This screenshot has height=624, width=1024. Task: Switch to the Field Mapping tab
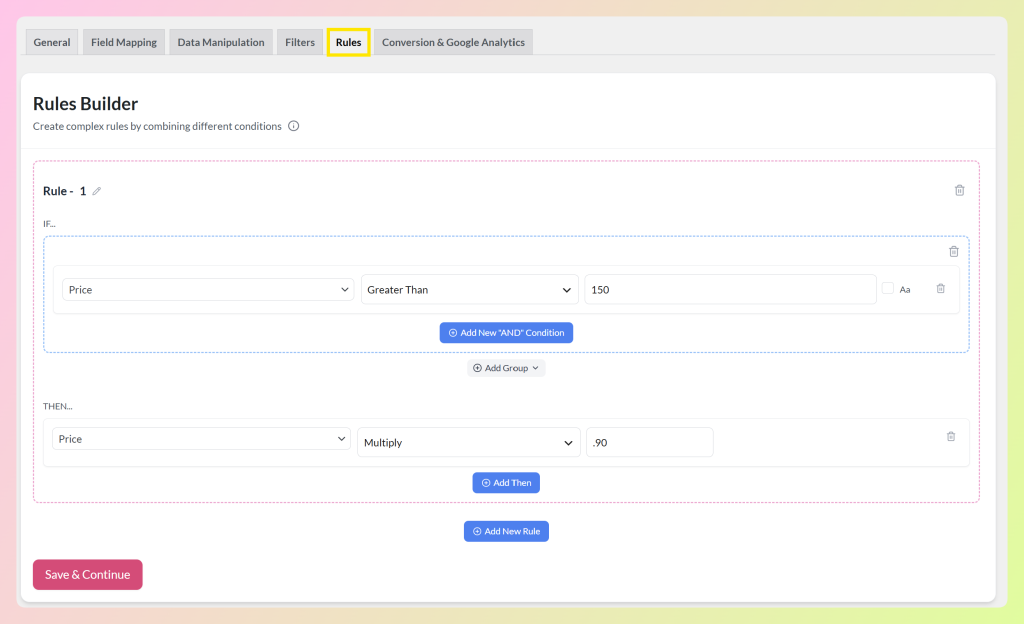tap(123, 42)
